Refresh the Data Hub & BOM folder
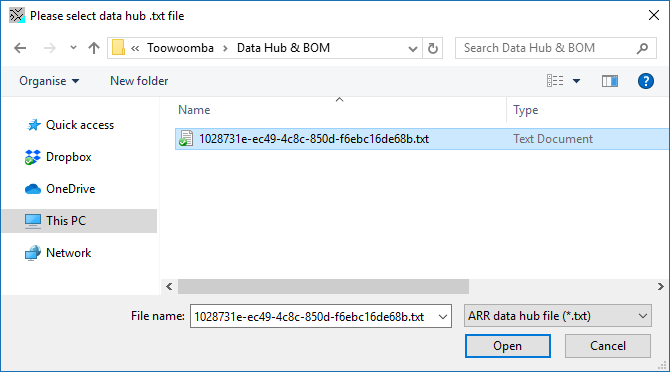Screen dimensions: 670x372 point(433,48)
